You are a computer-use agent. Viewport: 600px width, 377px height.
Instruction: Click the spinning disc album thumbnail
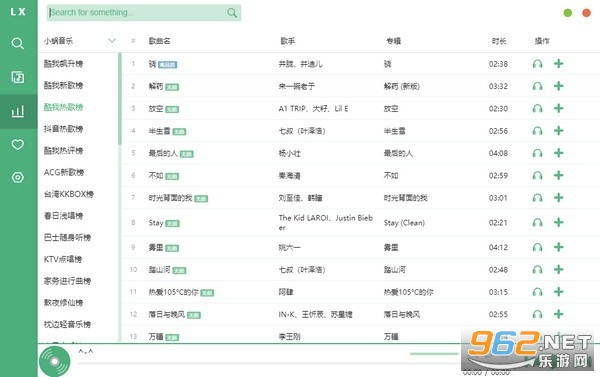(x=55, y=361)
